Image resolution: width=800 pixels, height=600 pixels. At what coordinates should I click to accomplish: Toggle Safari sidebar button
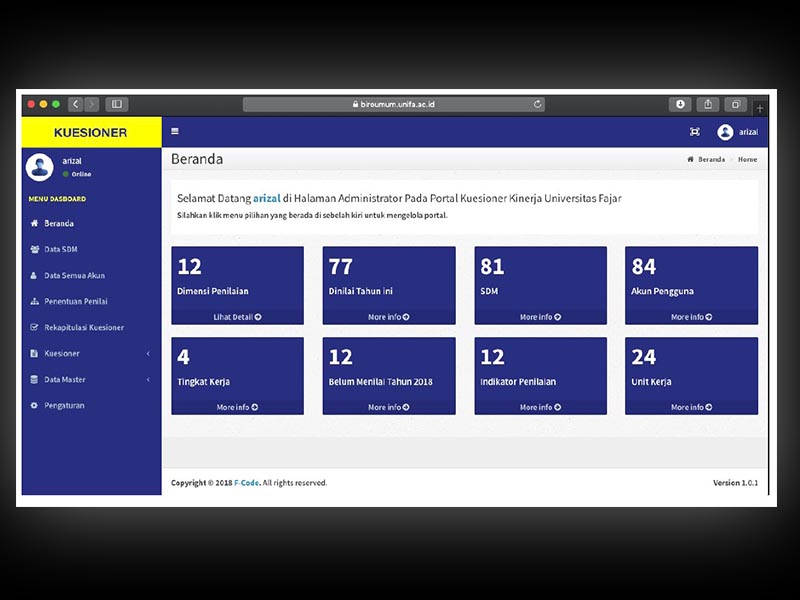click(116, 104)
